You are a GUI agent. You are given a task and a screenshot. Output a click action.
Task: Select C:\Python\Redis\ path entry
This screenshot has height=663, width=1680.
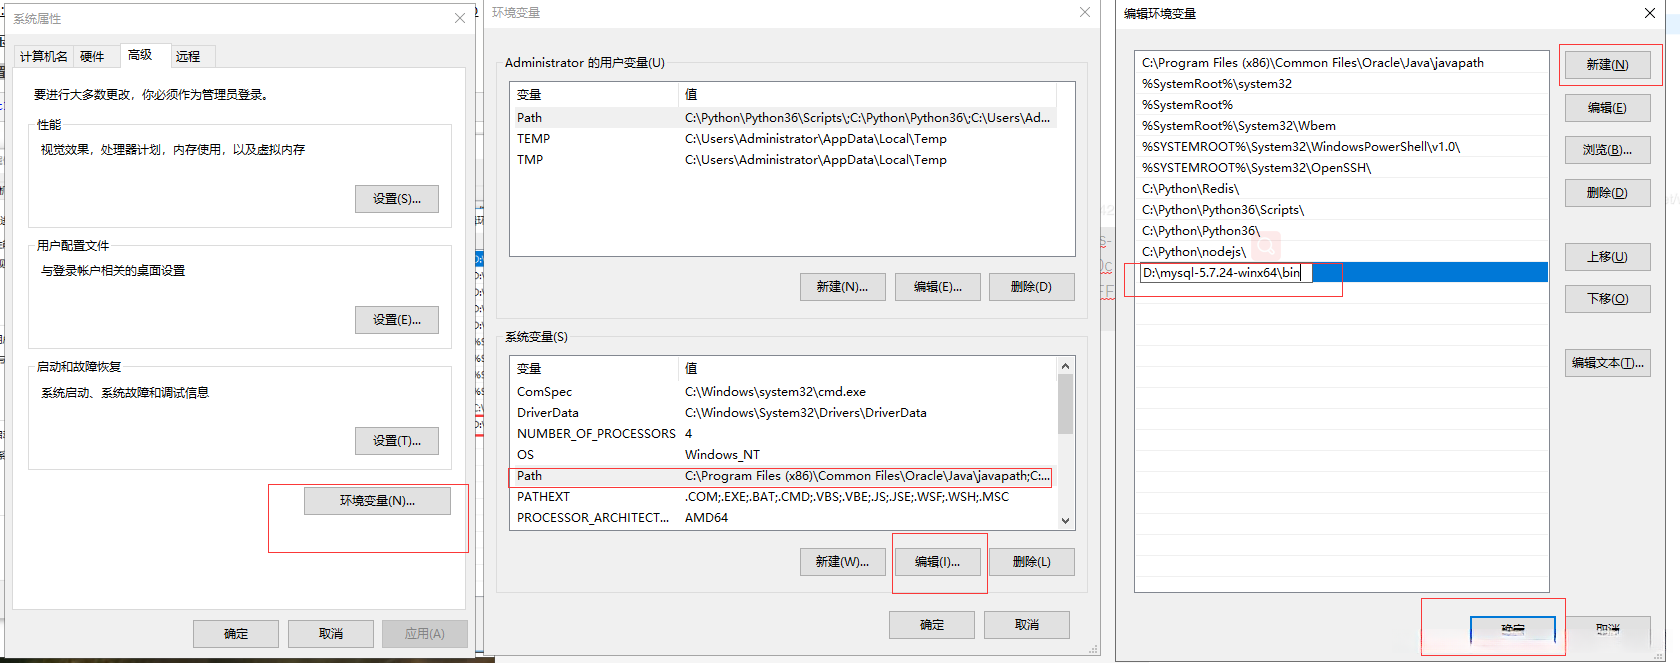(1342, 189)
